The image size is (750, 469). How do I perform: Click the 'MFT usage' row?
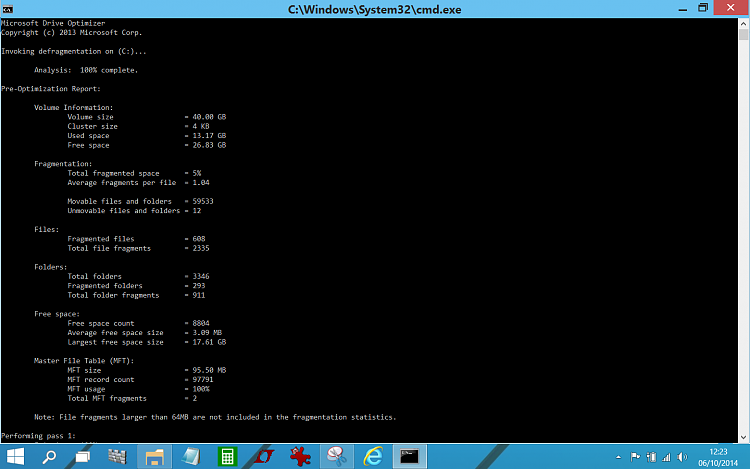[x=139, y=389]
